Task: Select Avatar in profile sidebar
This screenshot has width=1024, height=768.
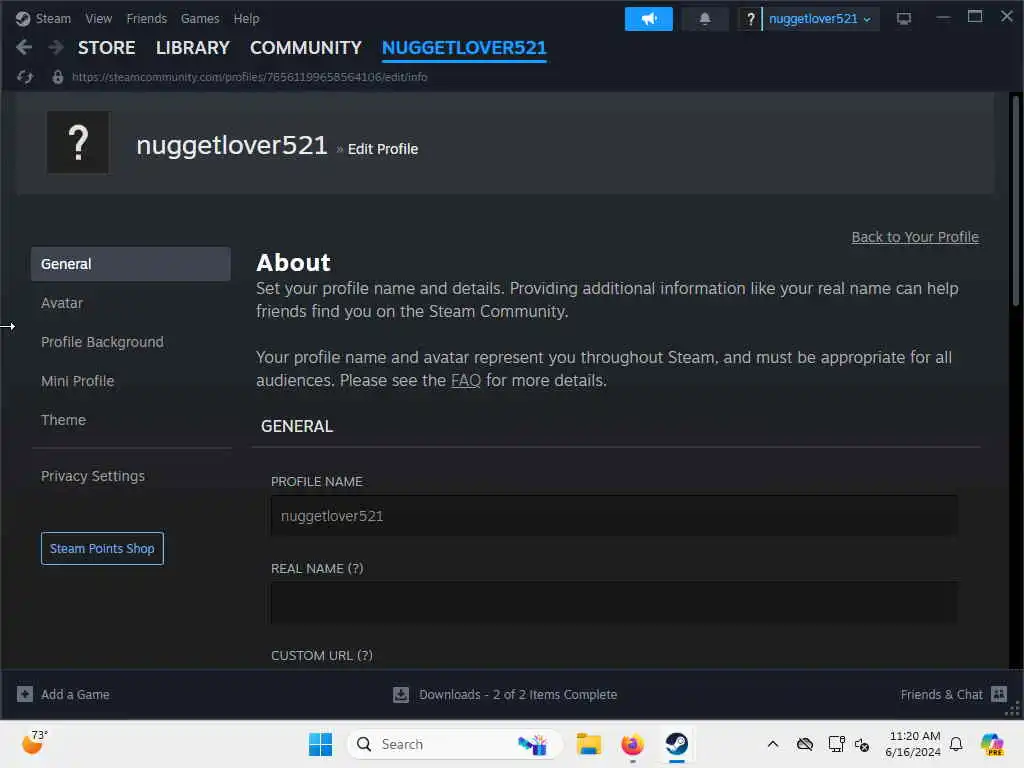Action: (x=131, y=303)
